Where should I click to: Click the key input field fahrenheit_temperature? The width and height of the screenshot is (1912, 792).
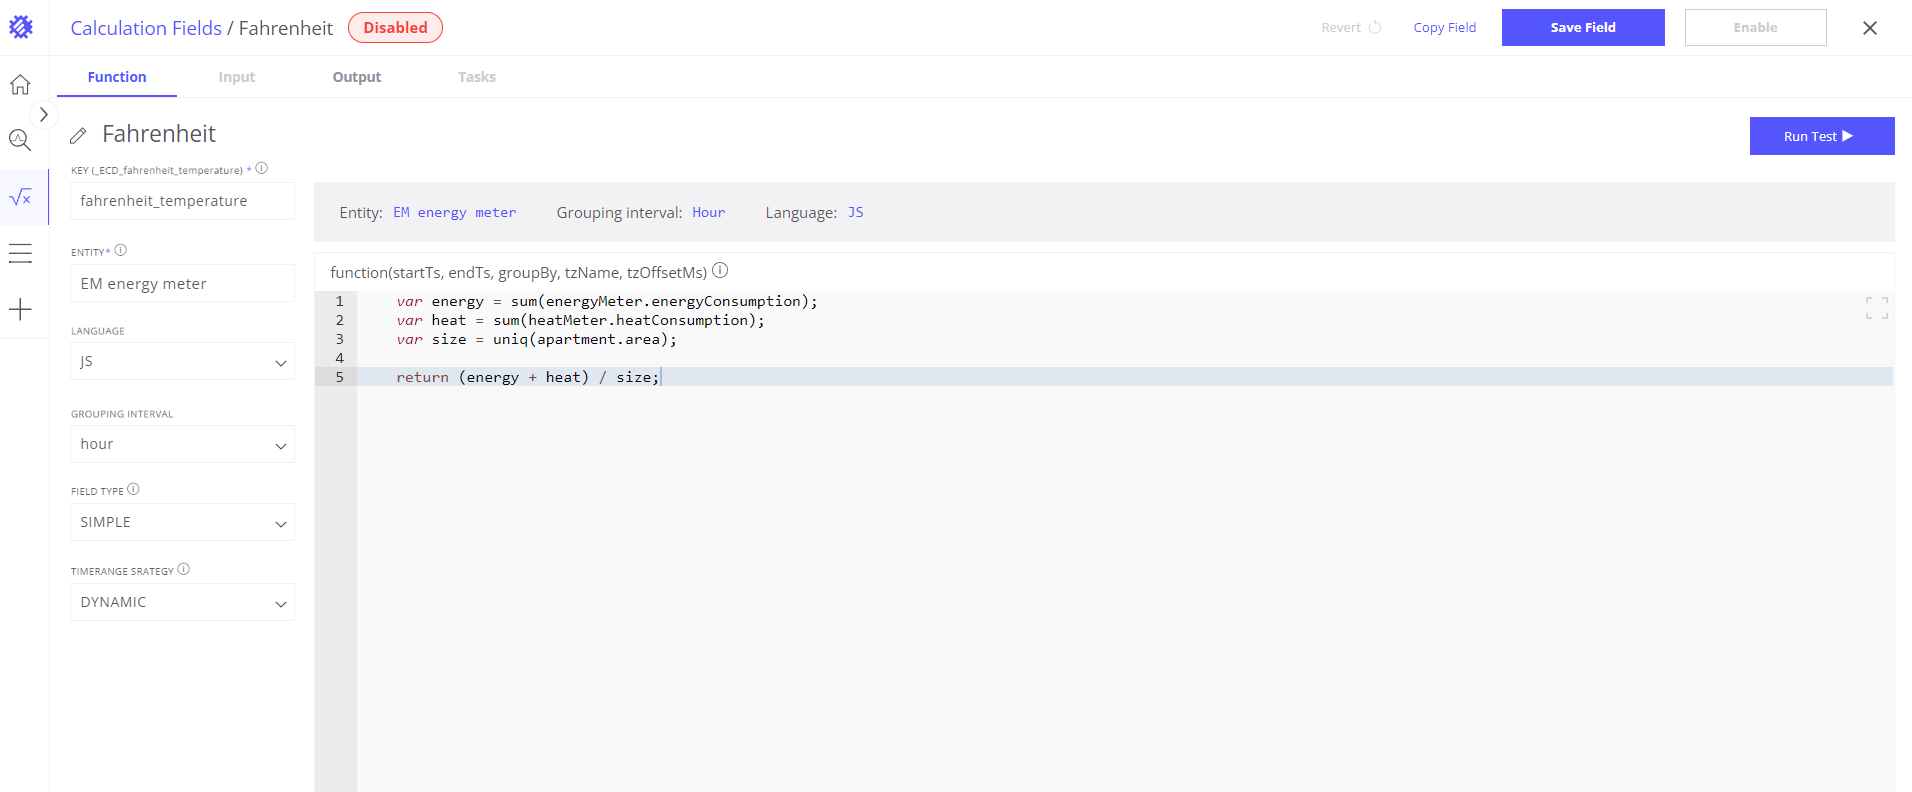tap(182, 201)
